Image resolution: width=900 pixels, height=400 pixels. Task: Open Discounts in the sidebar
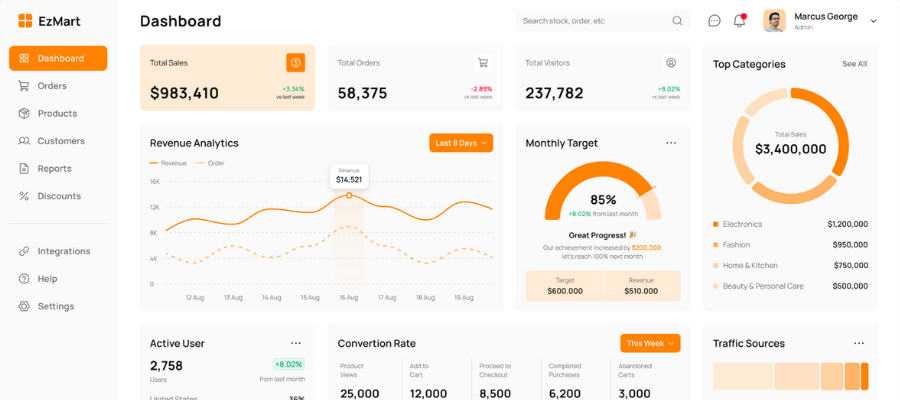(x=58, y=196)
